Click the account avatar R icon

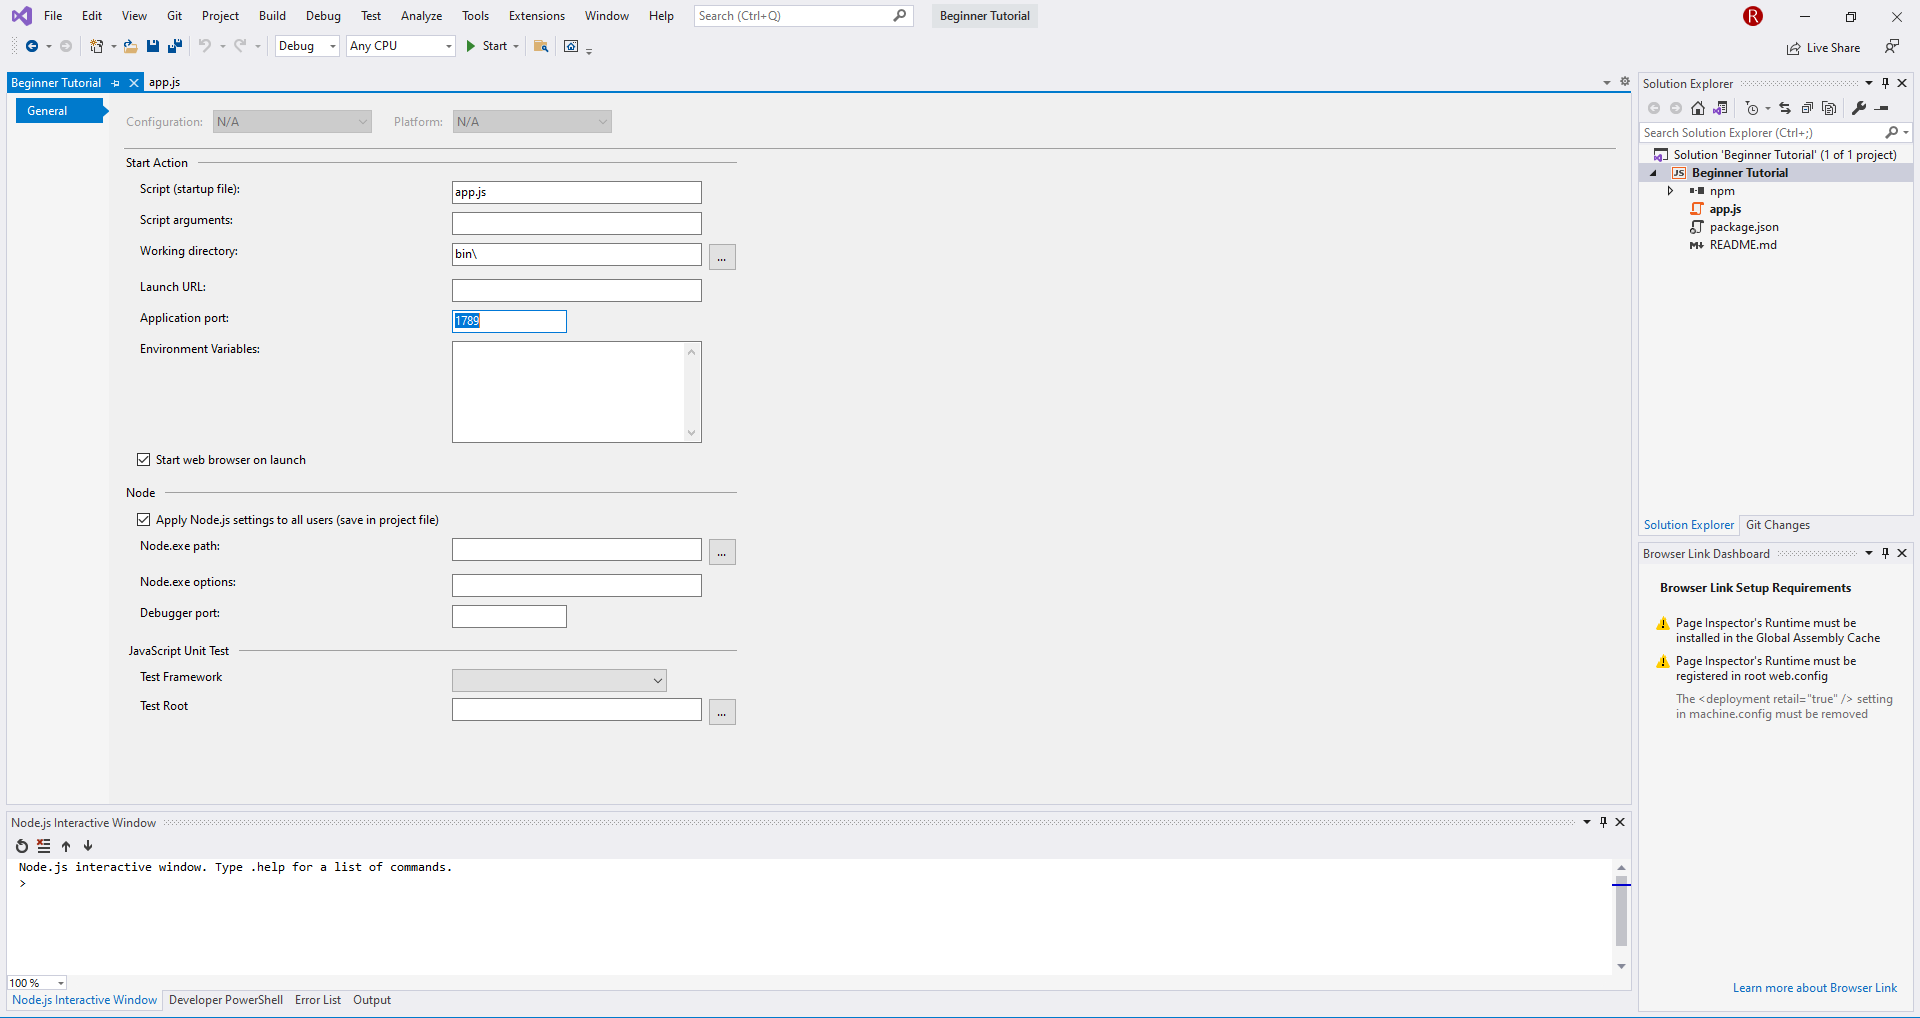pyautogui.click(x=1753, y=16)
